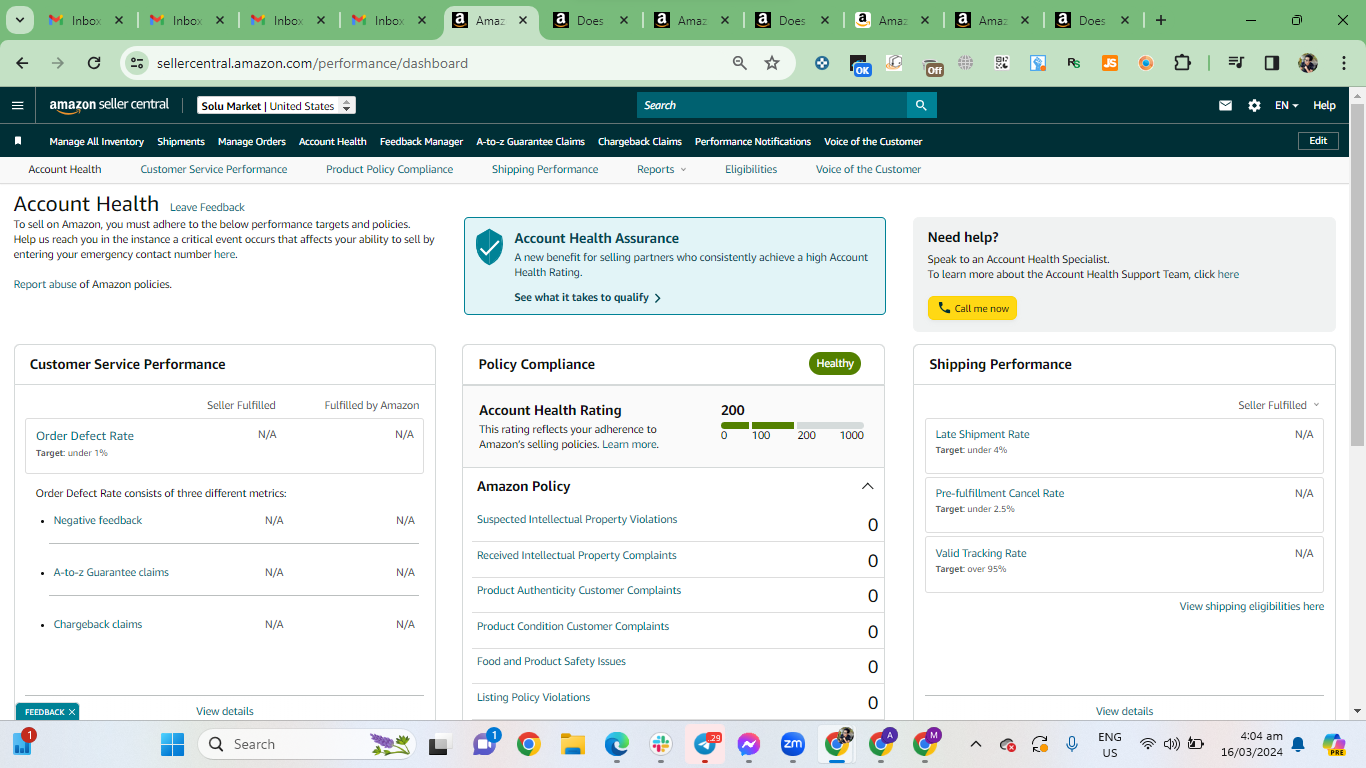The image size is (1366, 768).
Task: Open a new browser tab
Action: pyautogui.click(x=1160, y=20)
